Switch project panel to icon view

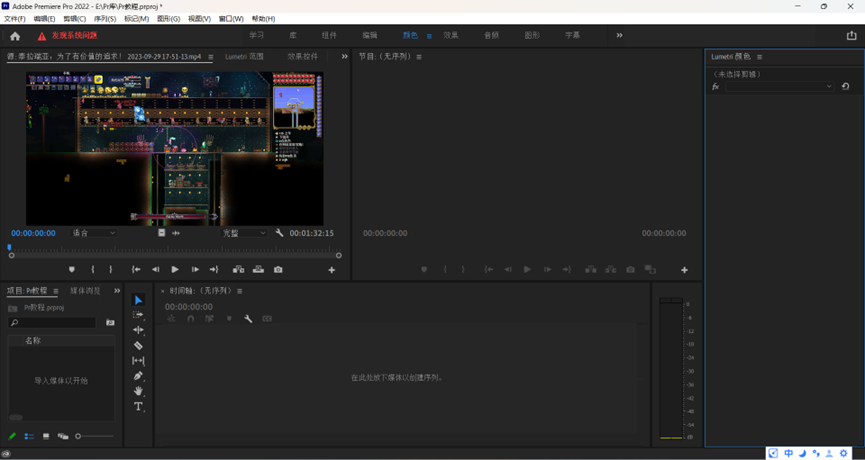click(x=46, y=436)
